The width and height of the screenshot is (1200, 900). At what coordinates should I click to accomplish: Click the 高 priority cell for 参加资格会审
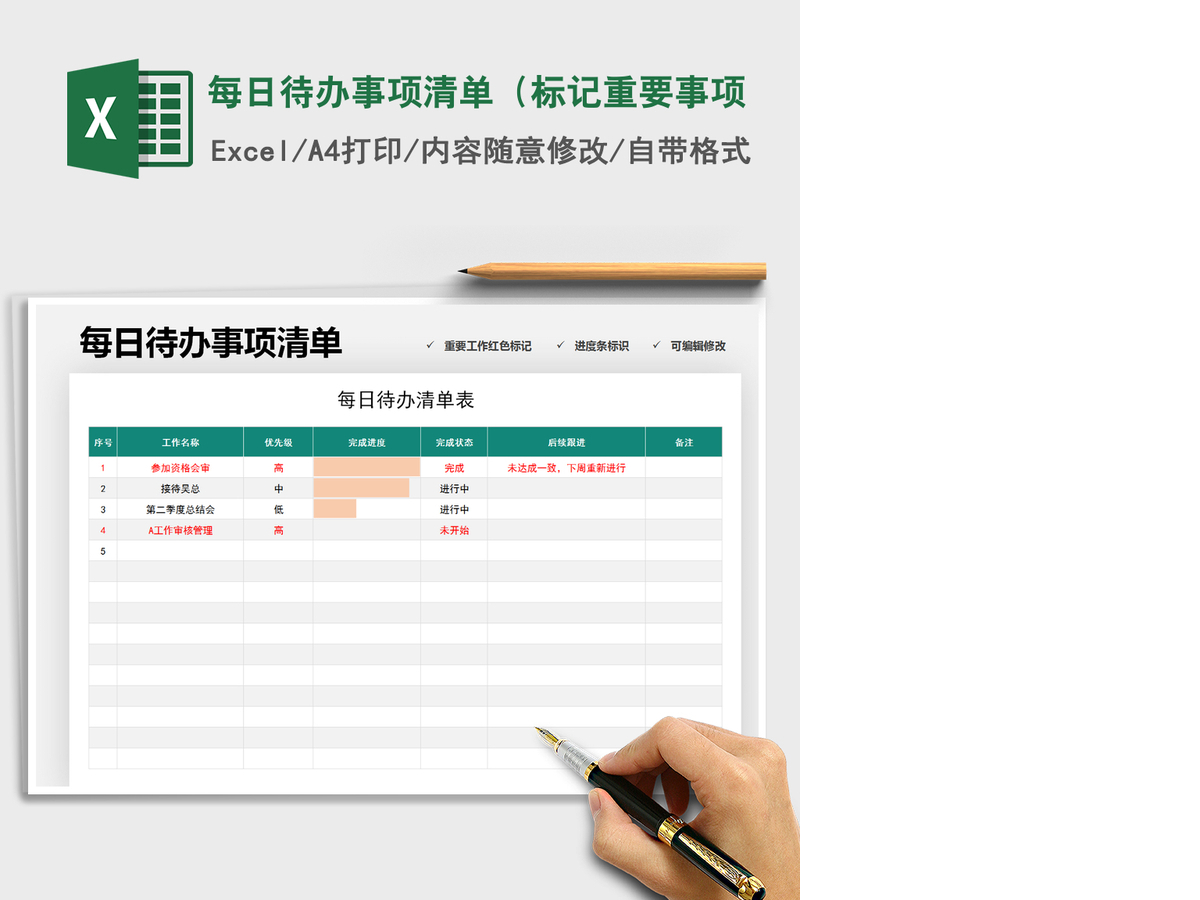click(278, 468)
